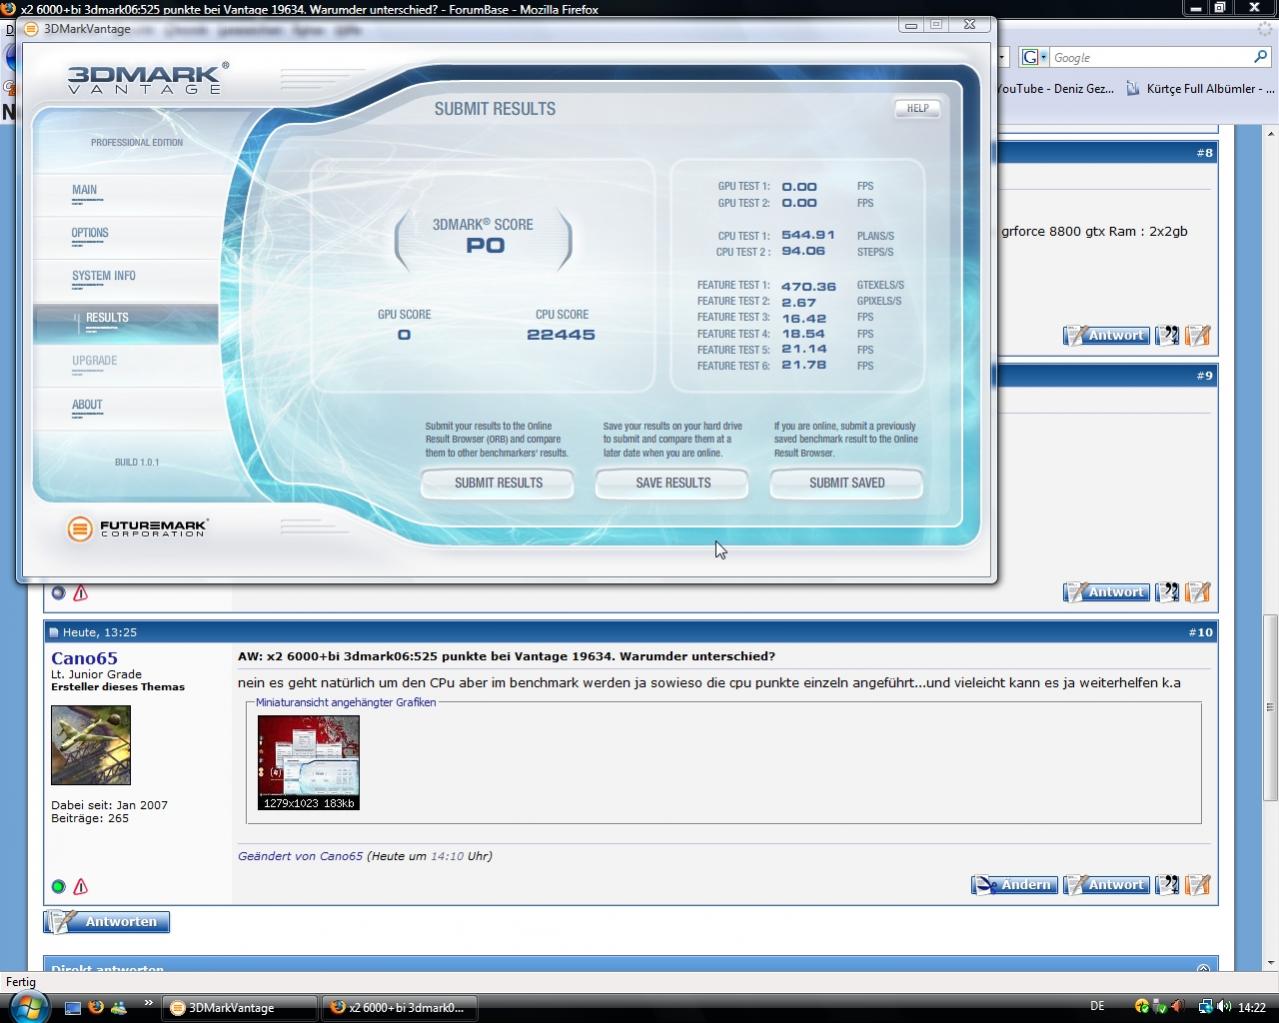
Task: Click quick-reply icon in post #8
Action: 1198,336
